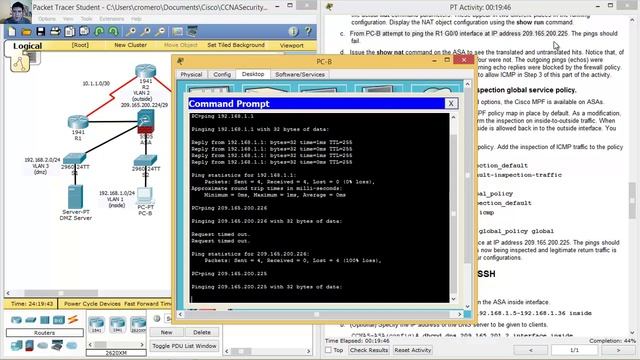This screenshot has width=640, height=360.
Task: Switch to Physical tab in PC-B window
Action: 191,74
